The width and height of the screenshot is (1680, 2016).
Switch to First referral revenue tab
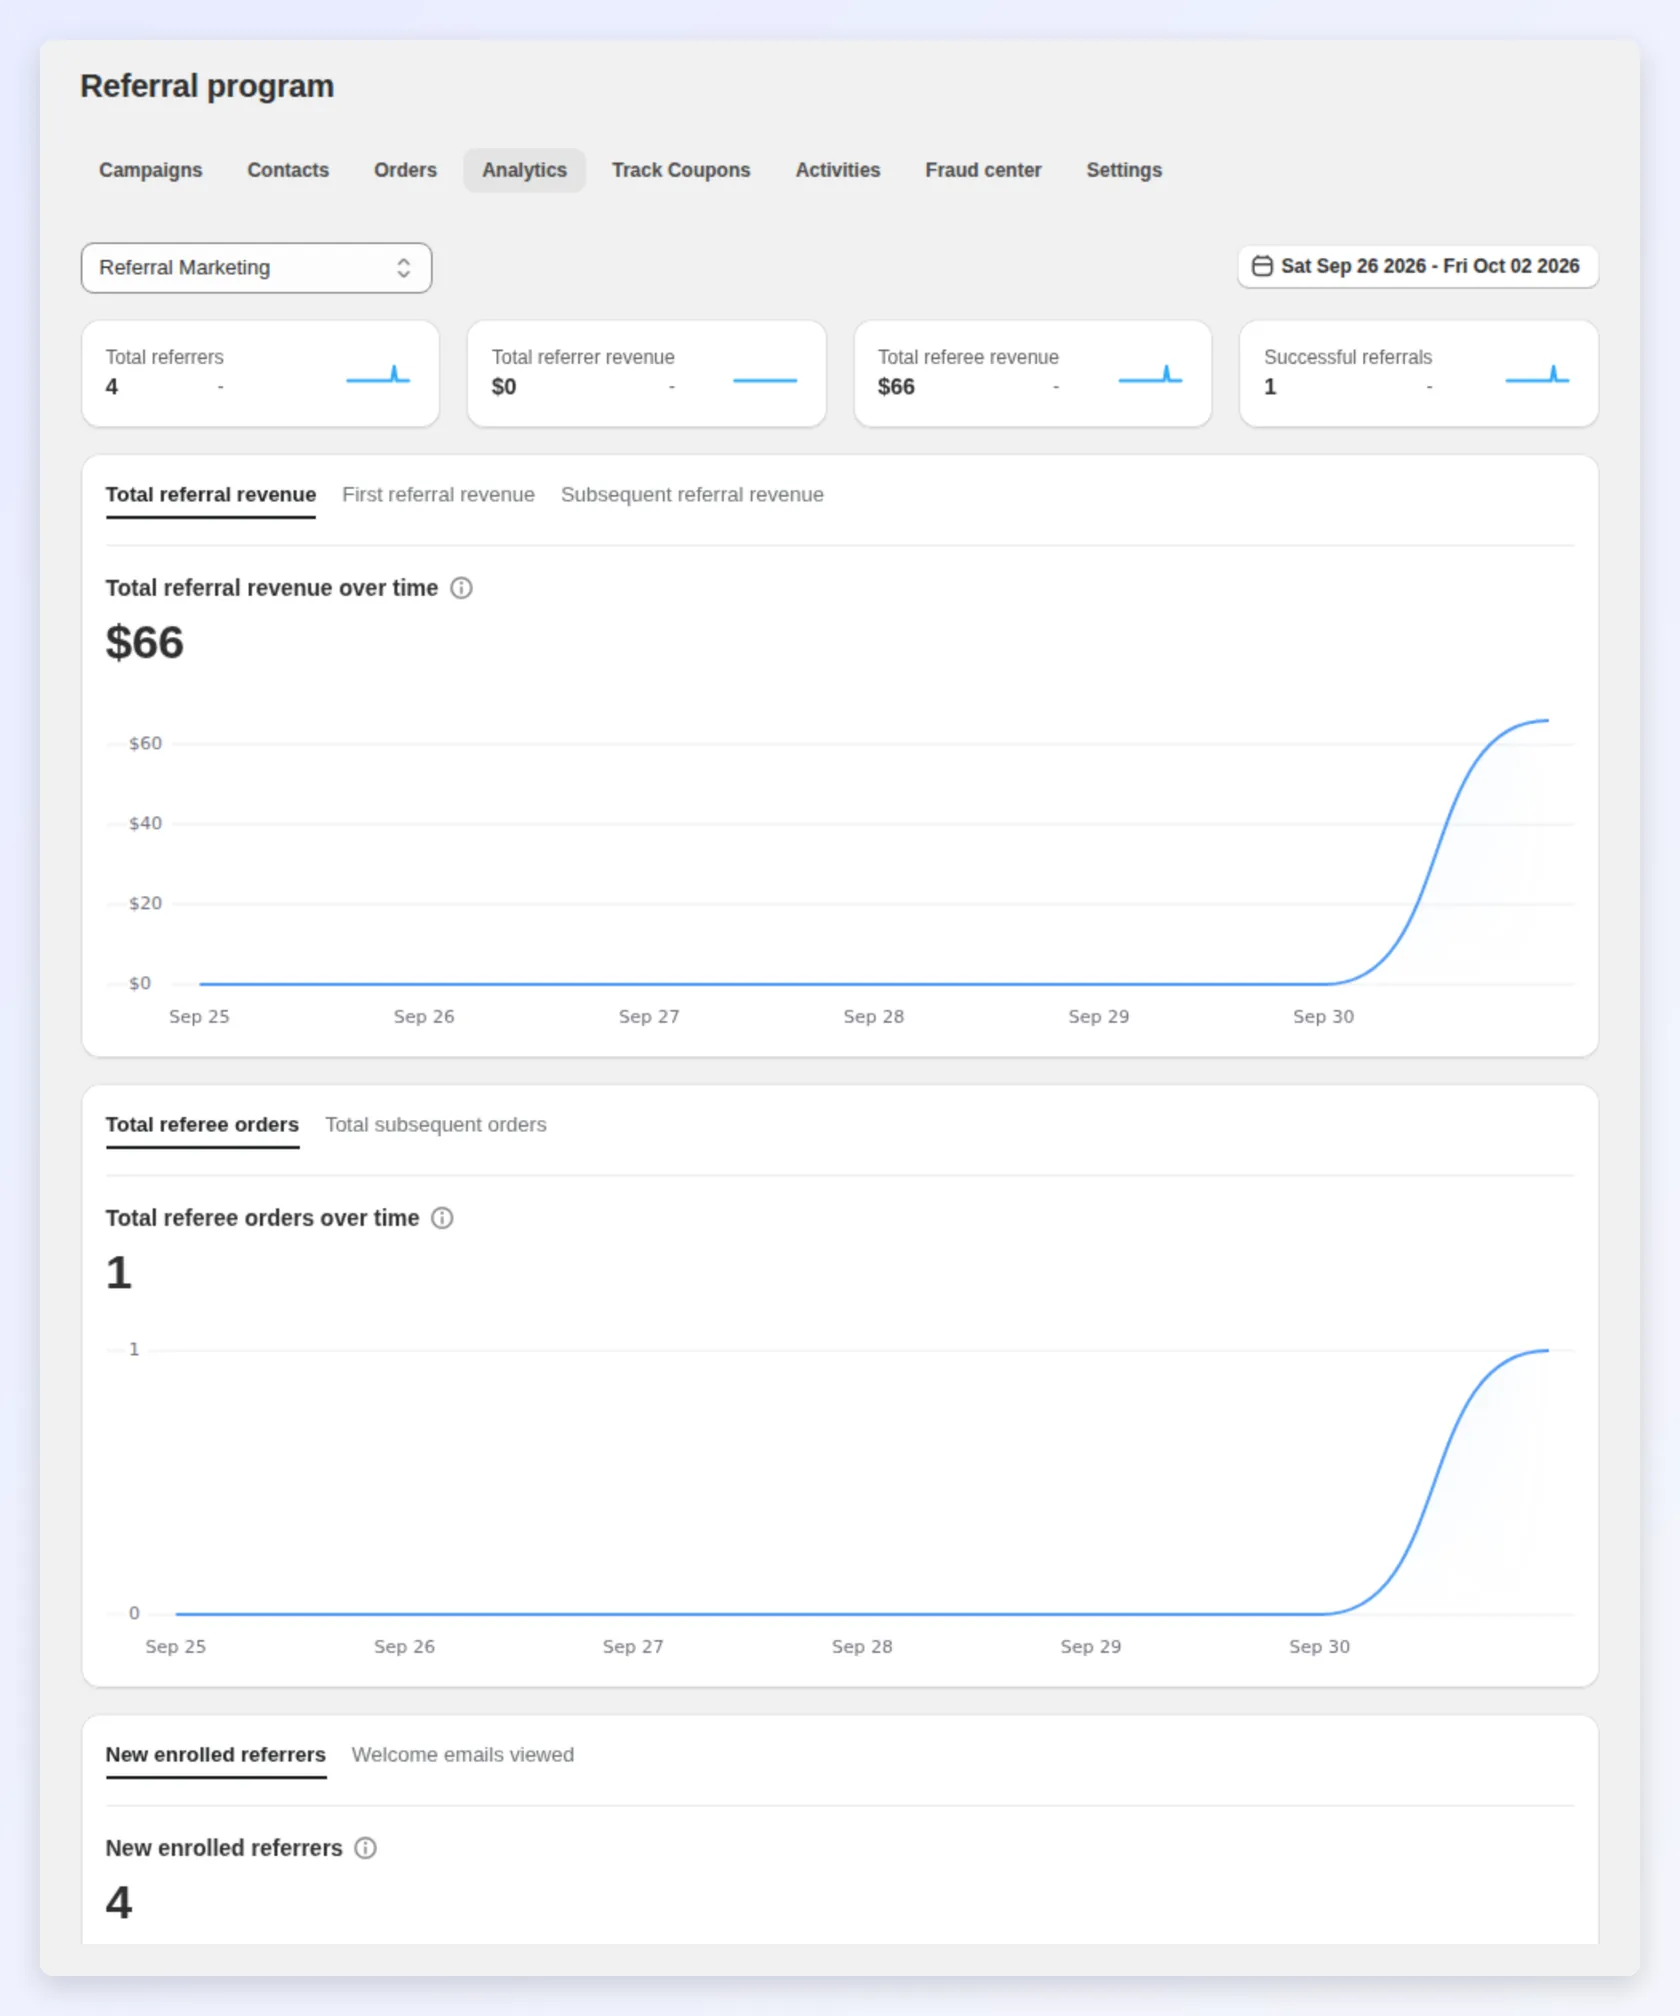438,495
